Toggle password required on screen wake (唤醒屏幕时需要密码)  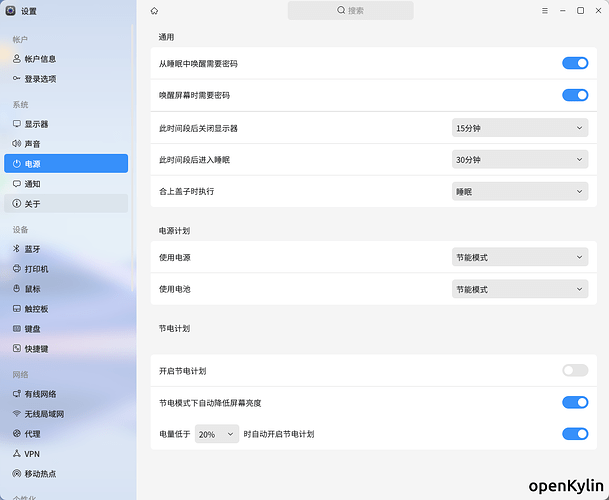pos(575,95)
